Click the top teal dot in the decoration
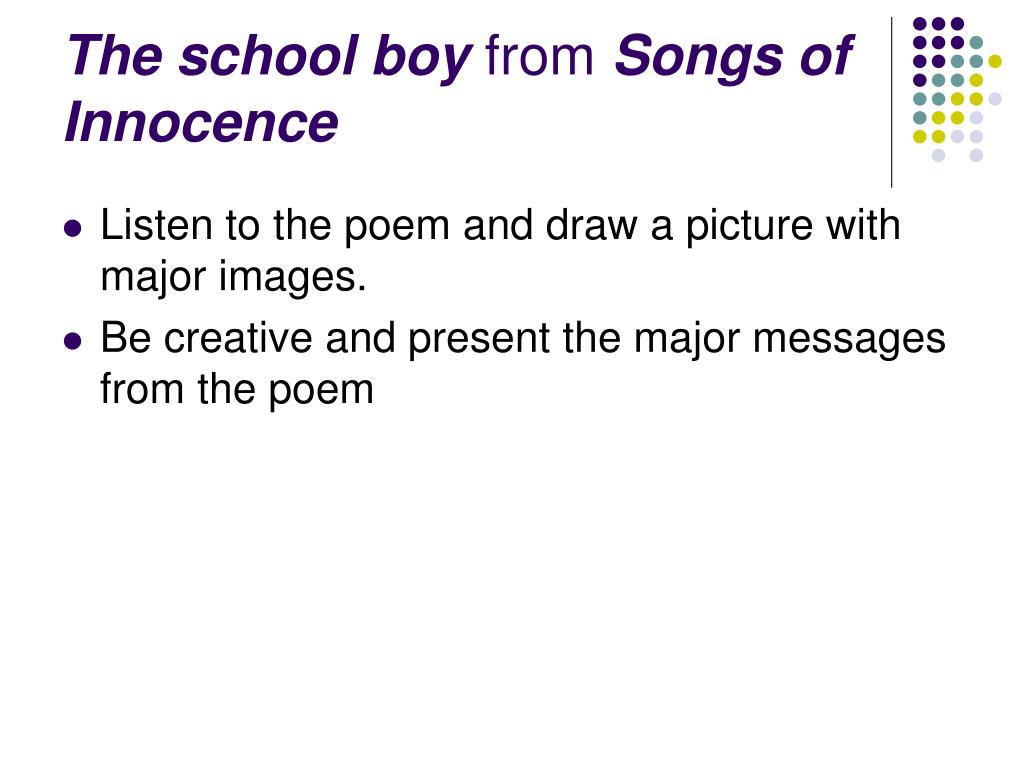The height and width of the screenshot is (768, 1024). 976,43
